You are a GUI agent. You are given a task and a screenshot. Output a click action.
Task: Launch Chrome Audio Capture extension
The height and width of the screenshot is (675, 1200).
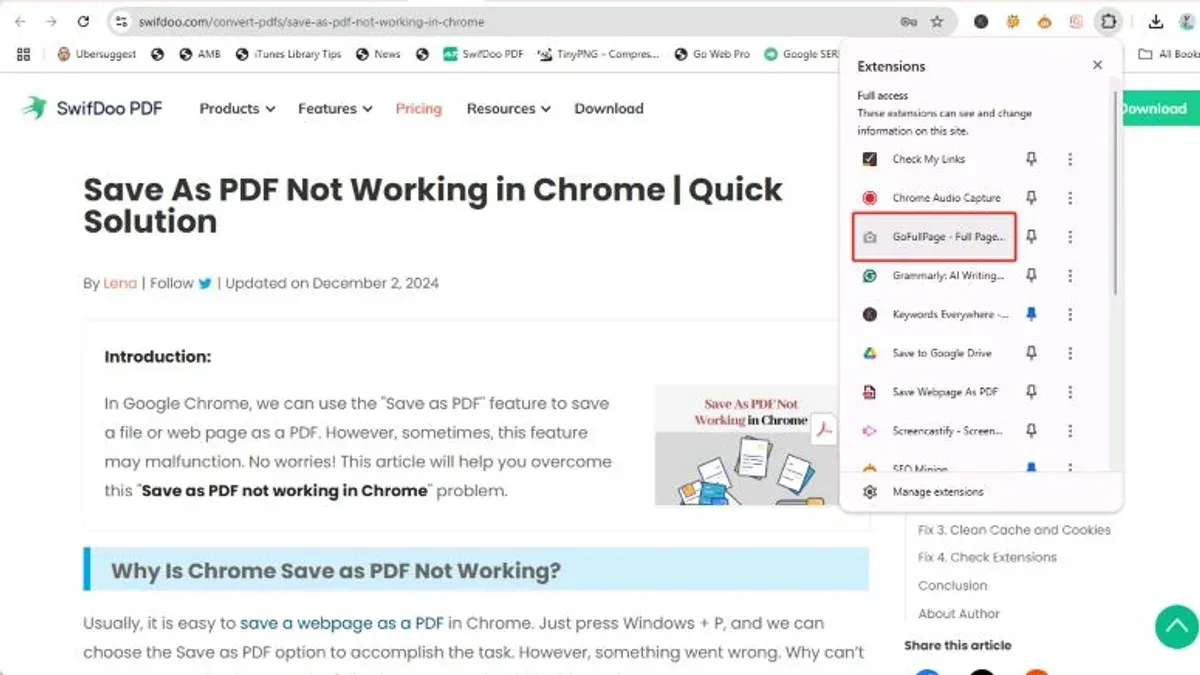click(x=930, y=198)
